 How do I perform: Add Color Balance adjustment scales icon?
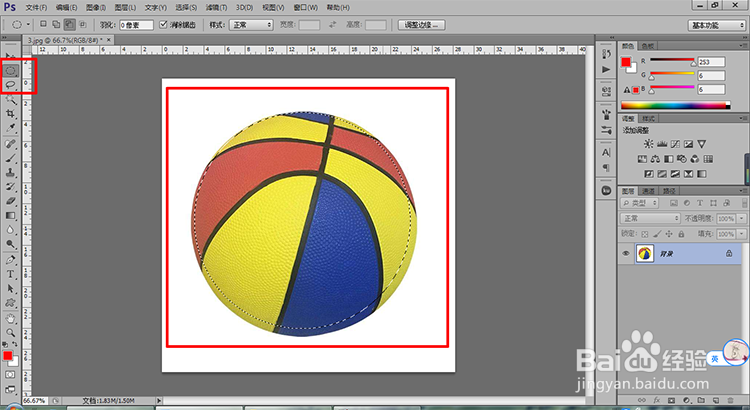point(655,159)
